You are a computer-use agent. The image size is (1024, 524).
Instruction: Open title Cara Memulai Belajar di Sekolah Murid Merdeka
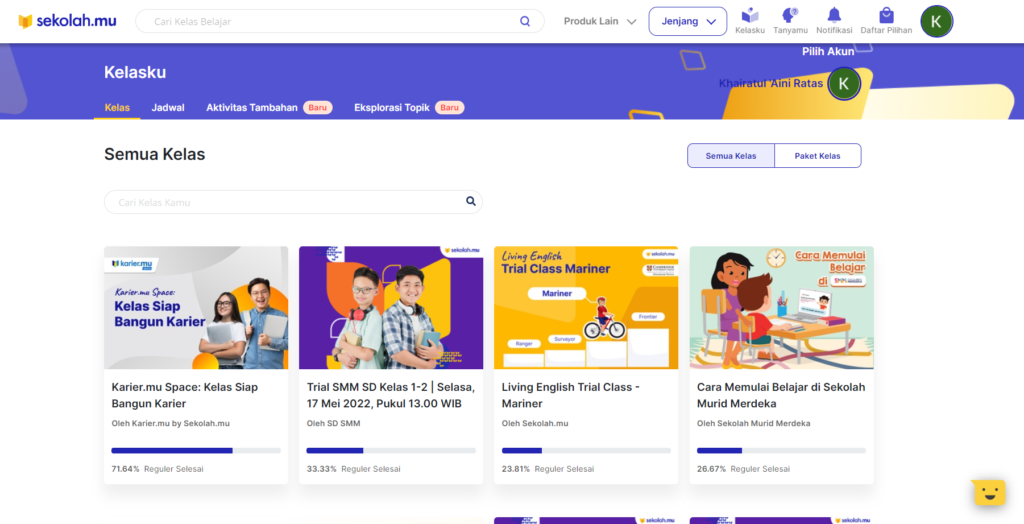click(x=781, y=395)
